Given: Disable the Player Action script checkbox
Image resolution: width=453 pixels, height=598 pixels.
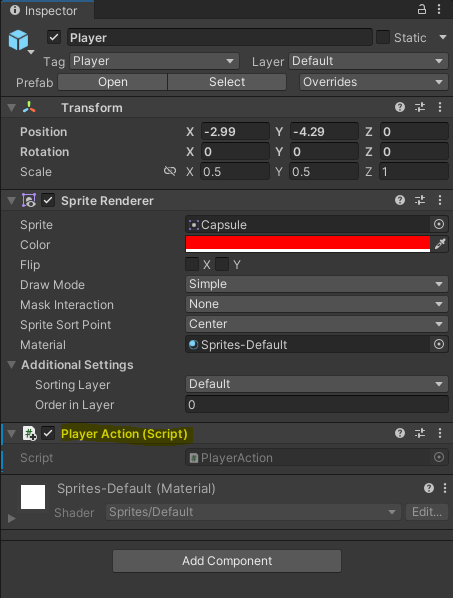Looking at the screenshot, I should (48, 433).
